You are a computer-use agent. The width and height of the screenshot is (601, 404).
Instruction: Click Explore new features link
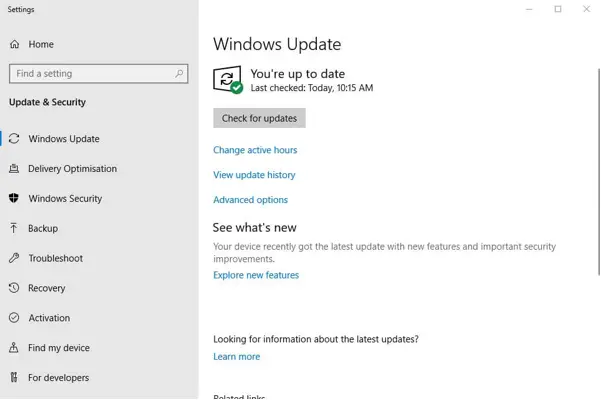[x=256, y=275]
